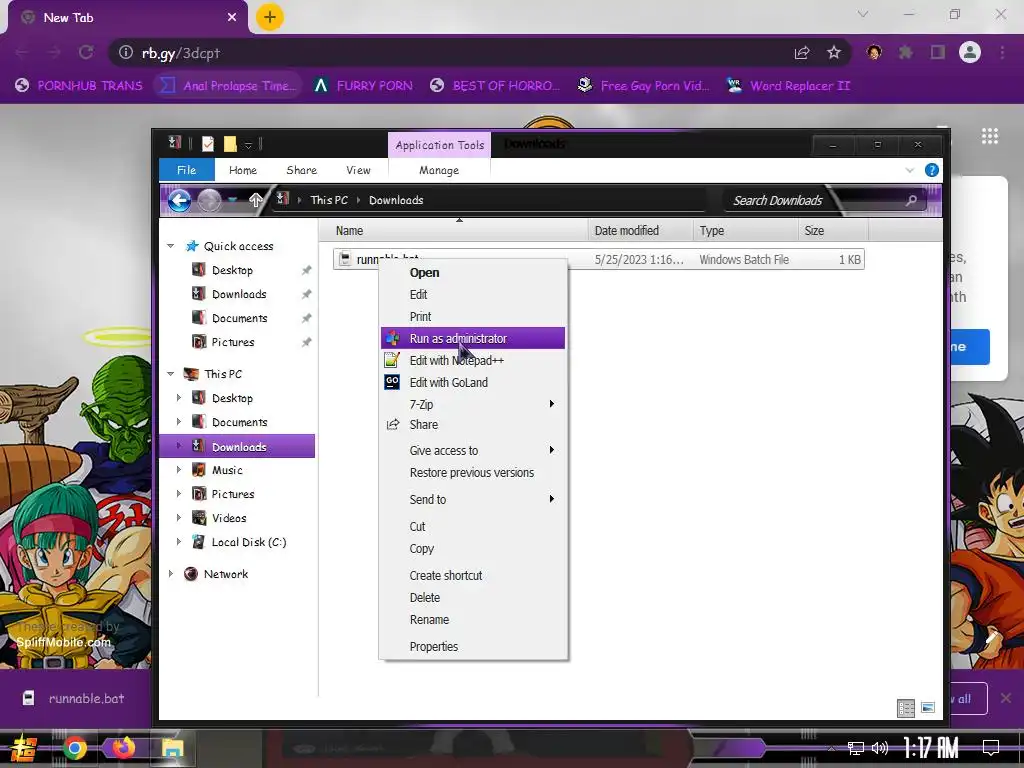Click Share in the context menu
The image size is (1024, 768).
473,424
